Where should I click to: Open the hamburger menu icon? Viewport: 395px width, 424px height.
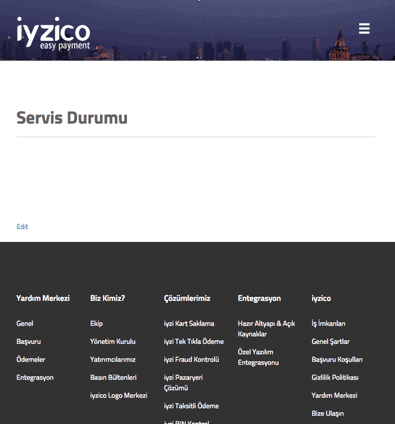tap(364, 29)
